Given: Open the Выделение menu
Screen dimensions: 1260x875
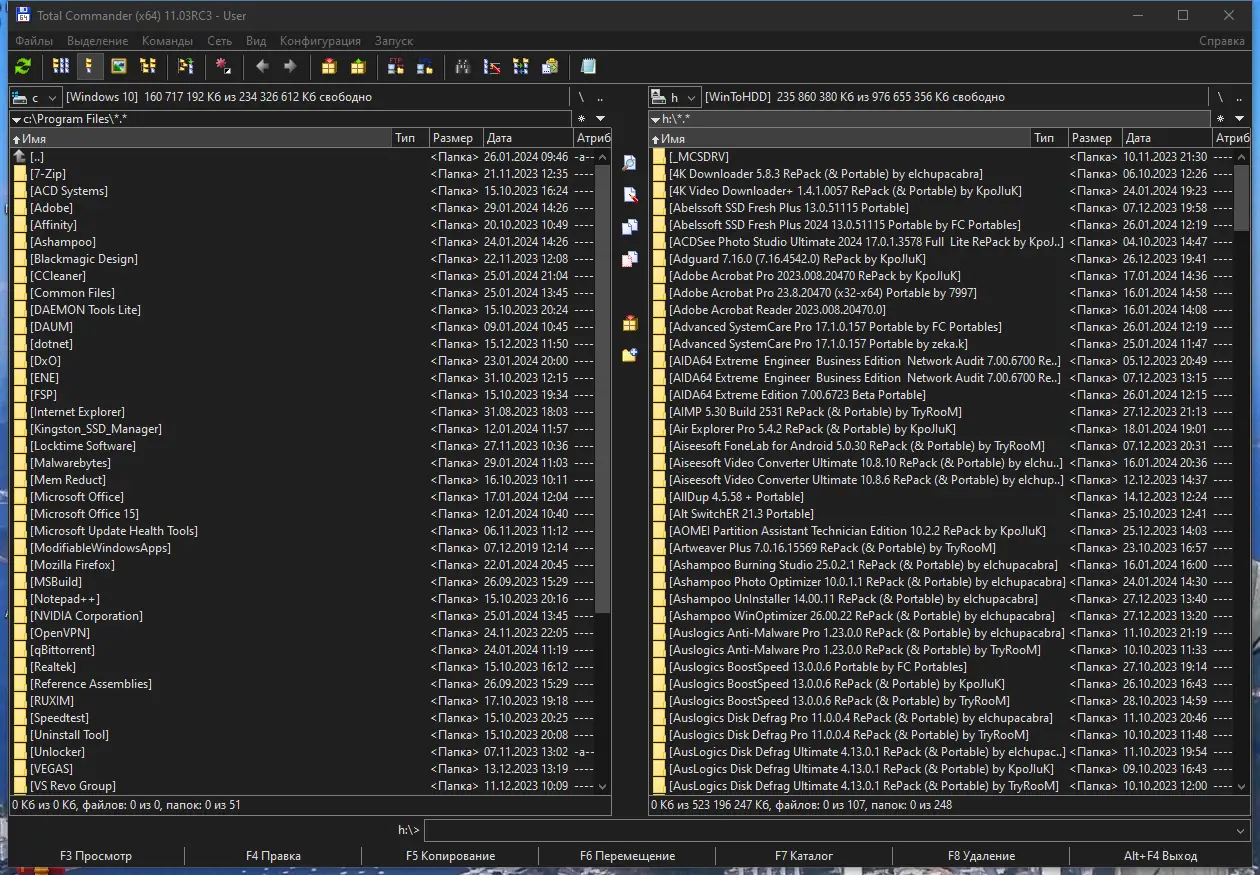Looking at the screenshot, I should click(97, 41).
